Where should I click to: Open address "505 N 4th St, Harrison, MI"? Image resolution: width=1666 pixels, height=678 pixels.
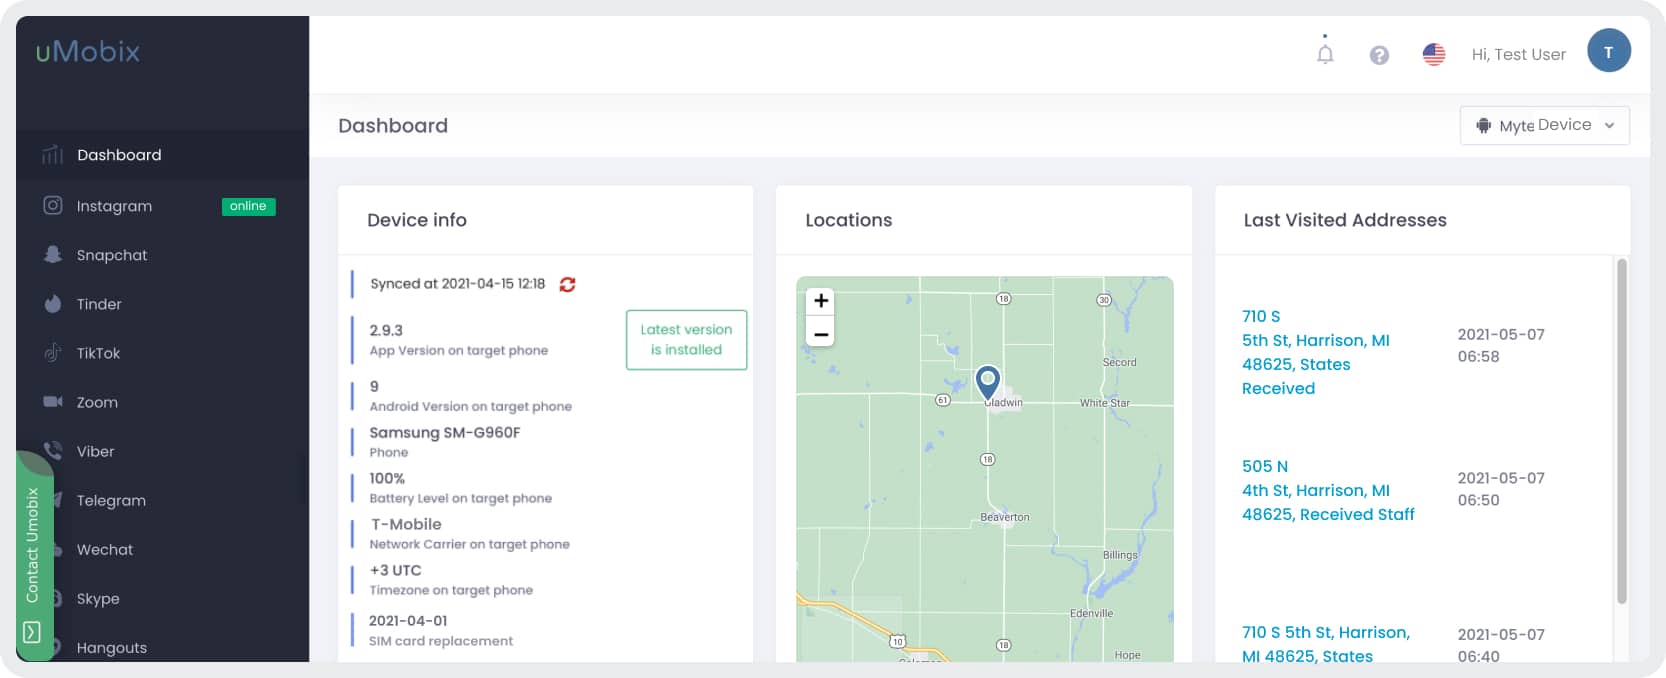click(1328, 490)
